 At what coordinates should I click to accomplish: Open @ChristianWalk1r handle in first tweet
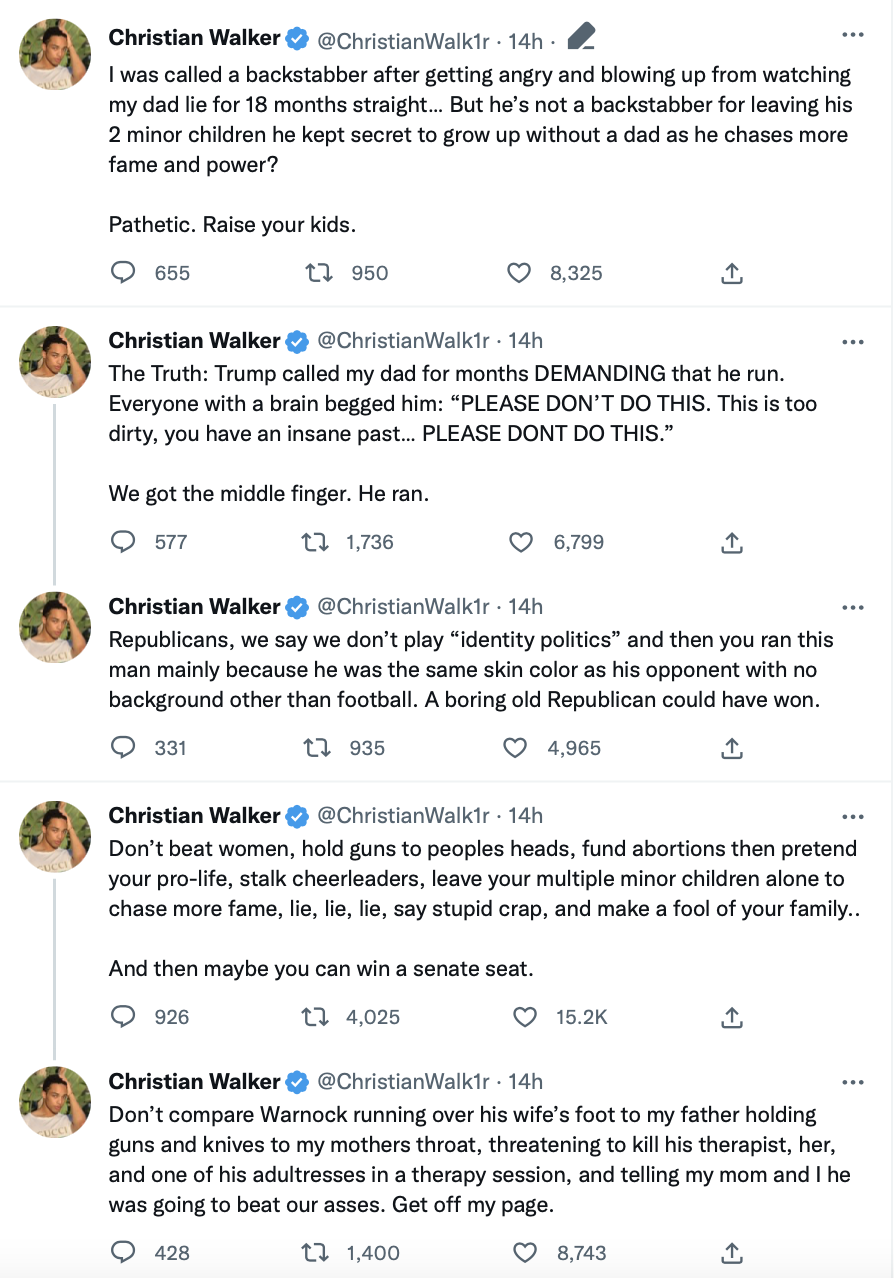403,40
